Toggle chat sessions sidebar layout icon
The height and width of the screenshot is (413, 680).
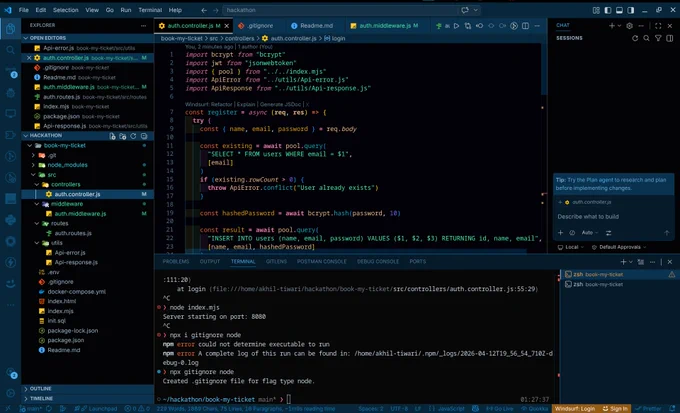670,38
